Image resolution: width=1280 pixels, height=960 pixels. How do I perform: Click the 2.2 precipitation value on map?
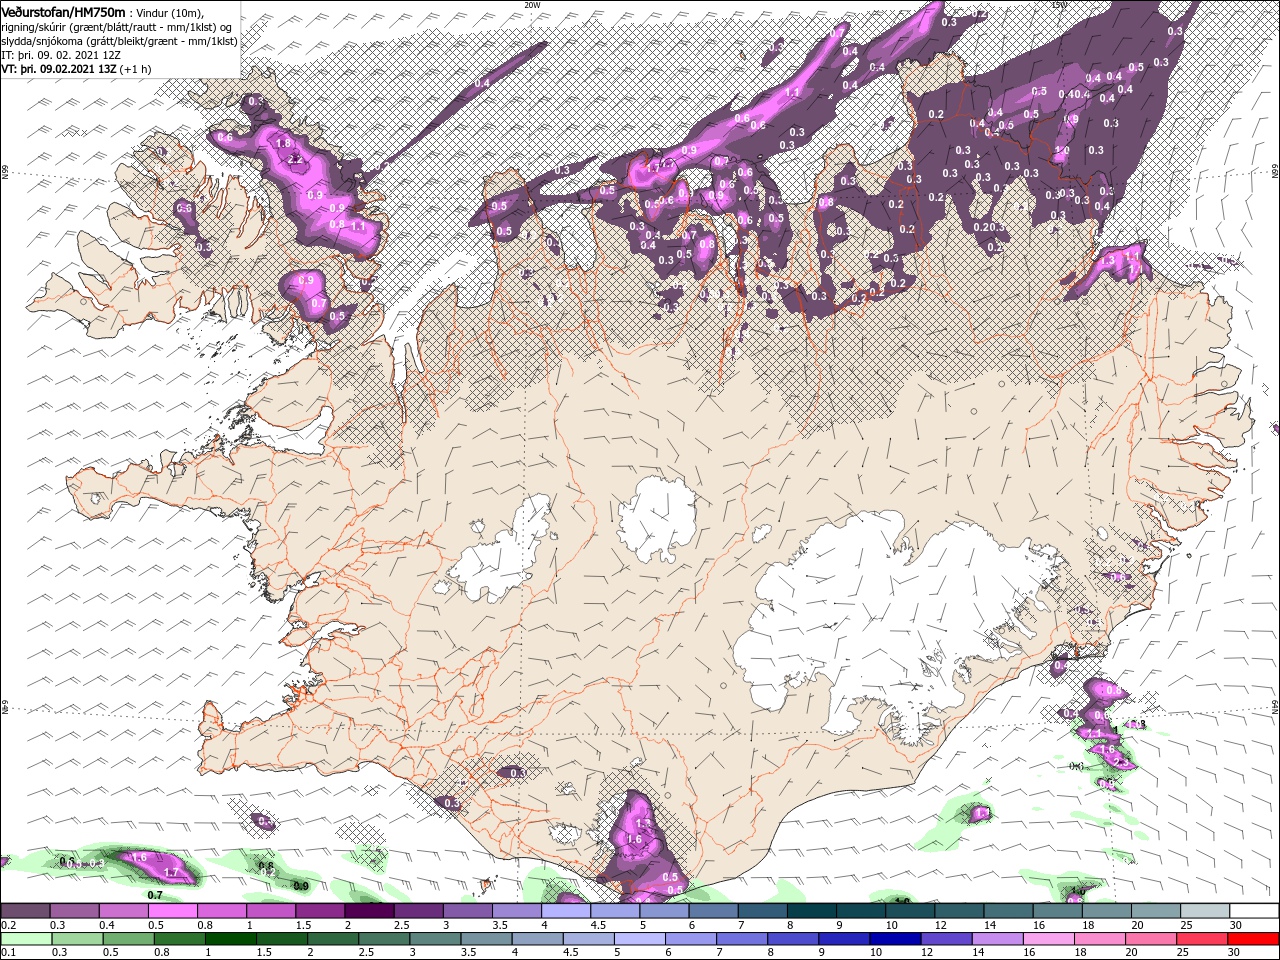point(294,159)
